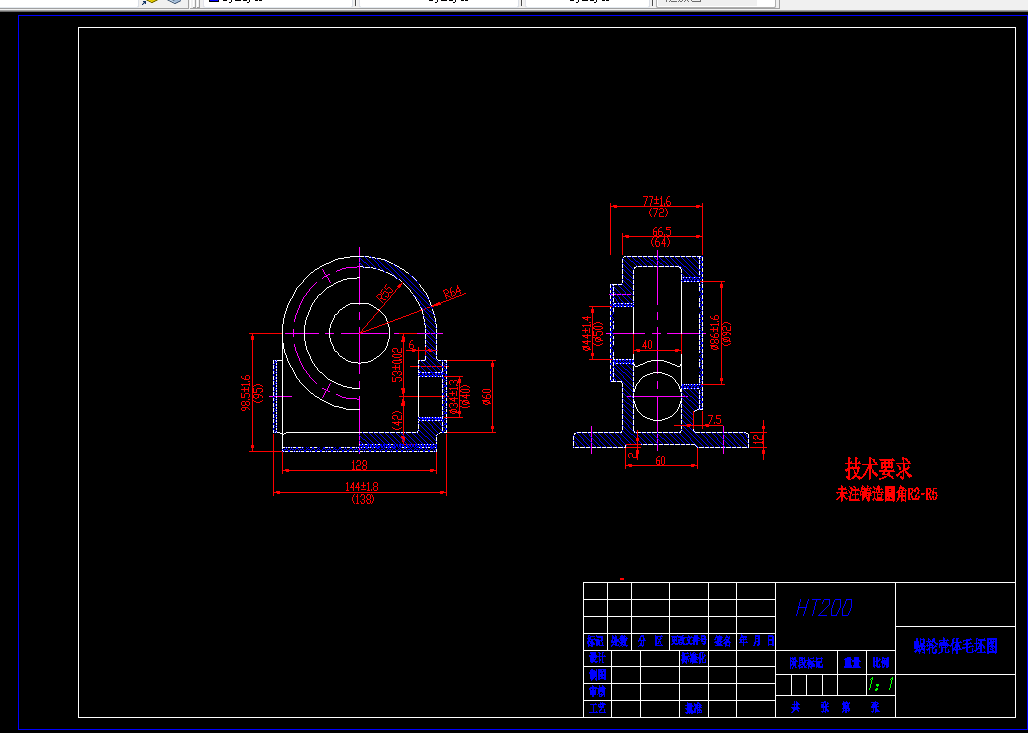Select the 77±1.6 top width dimension
Image resolution: width=1028 pixels, height=733 pixels.
pyautogui.click(x=656, y=201)
